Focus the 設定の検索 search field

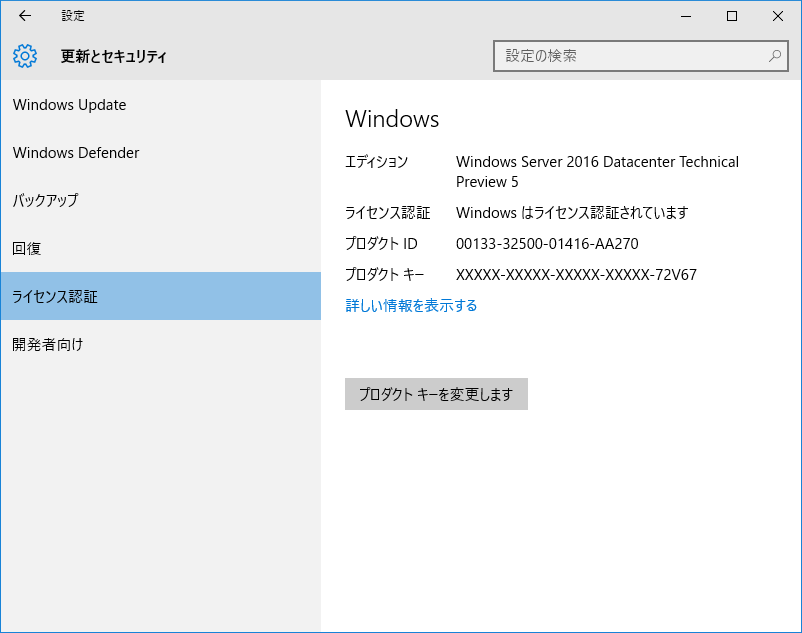coord(640,56)
